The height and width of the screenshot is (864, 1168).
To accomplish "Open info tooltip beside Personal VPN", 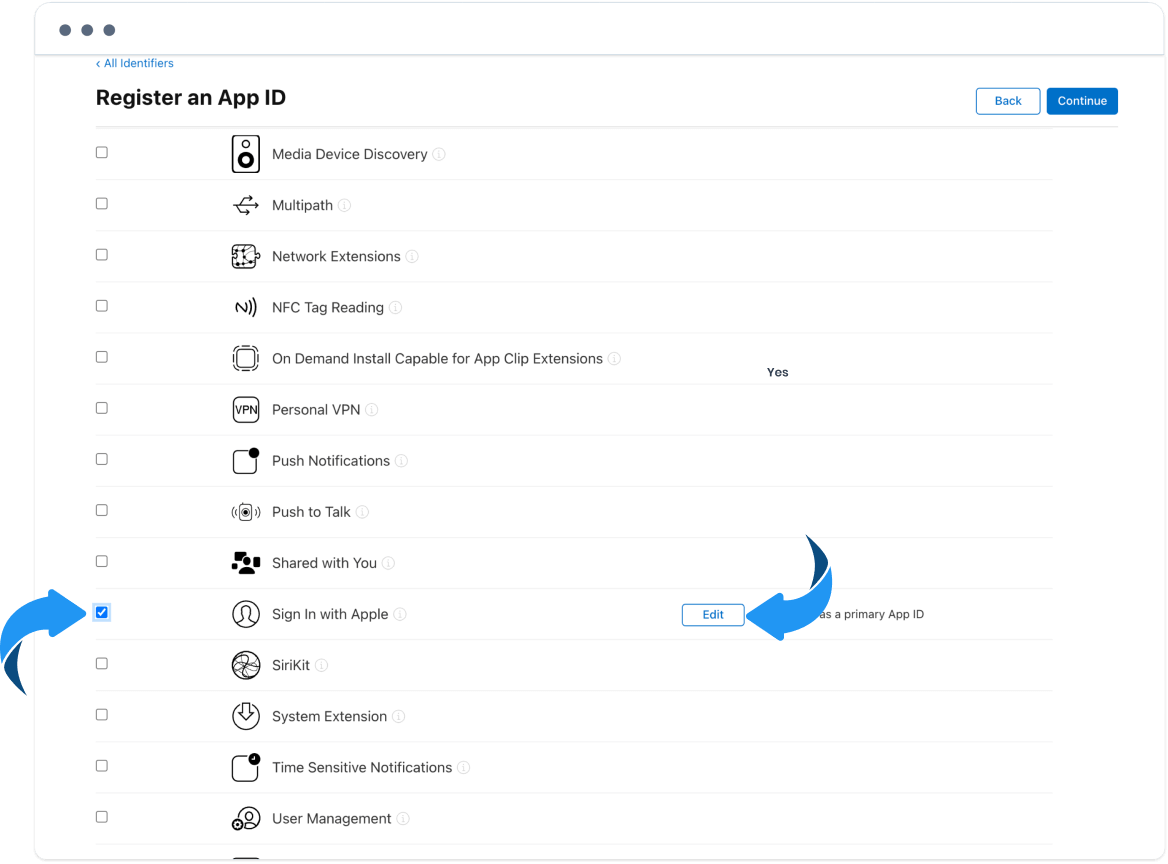I will (372, 410).
